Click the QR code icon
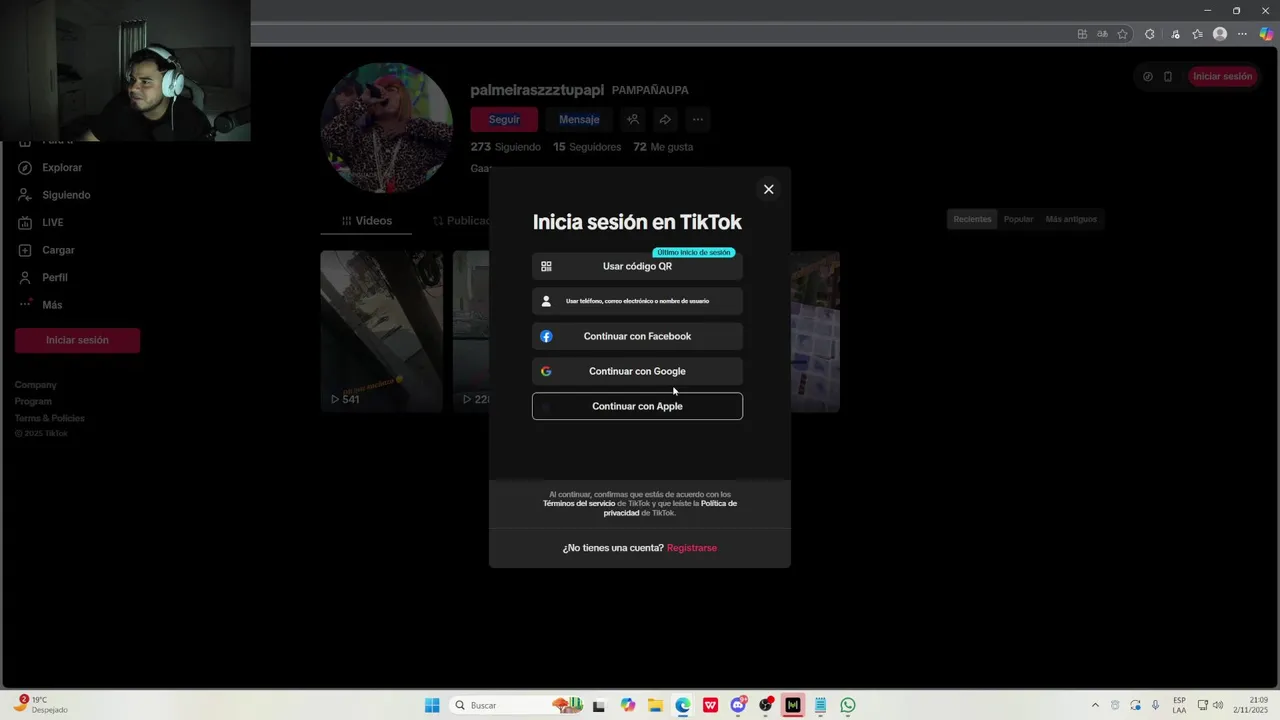Image resolution: width=1280 pixels, height=720 pixels. 546,266
